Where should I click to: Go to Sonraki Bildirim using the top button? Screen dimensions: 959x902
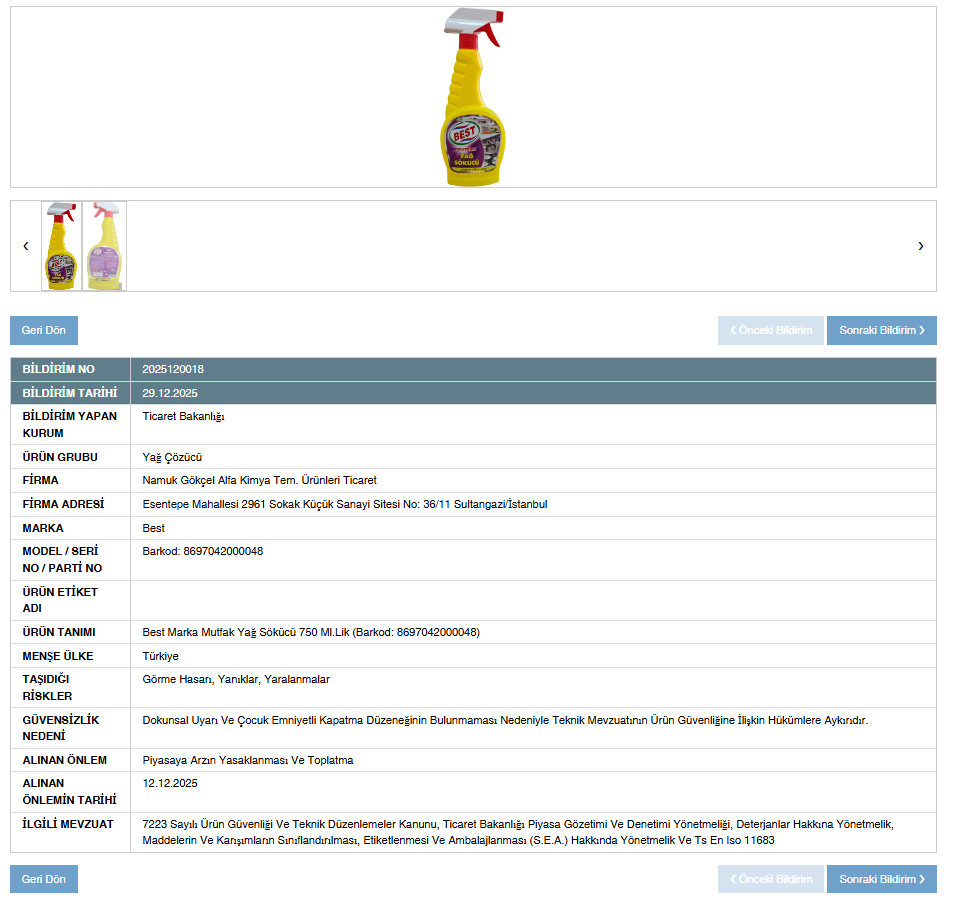tap(881, 330)
